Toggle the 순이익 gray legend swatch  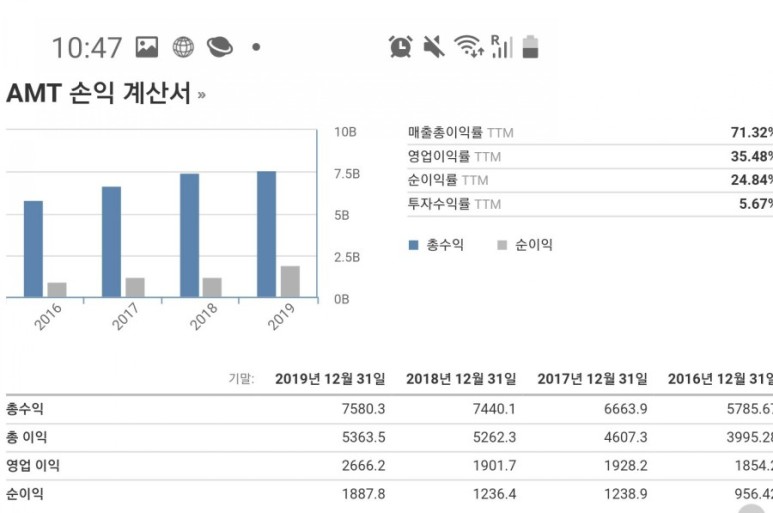pos(502,245)
